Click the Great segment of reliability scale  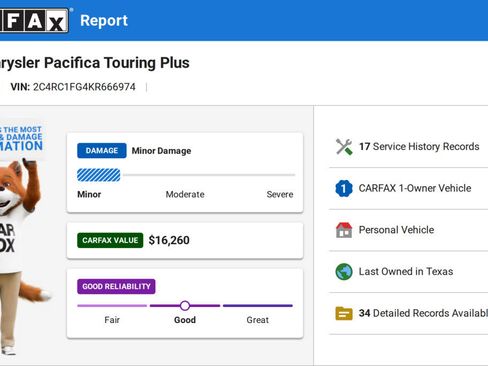[258, 306]
